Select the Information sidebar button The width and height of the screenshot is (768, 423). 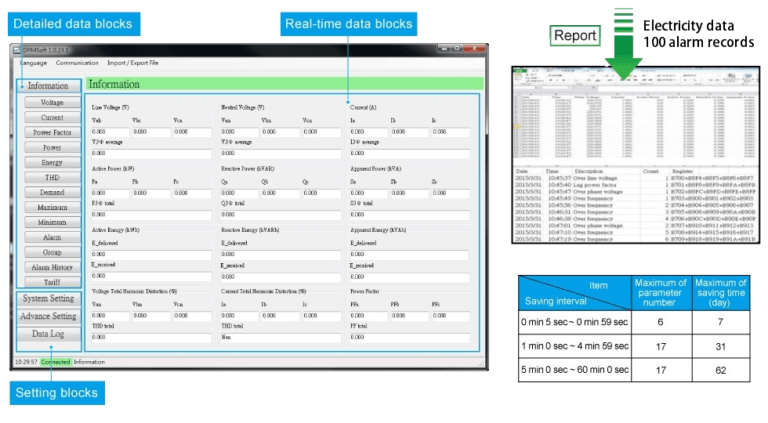[x=48, y=86]
